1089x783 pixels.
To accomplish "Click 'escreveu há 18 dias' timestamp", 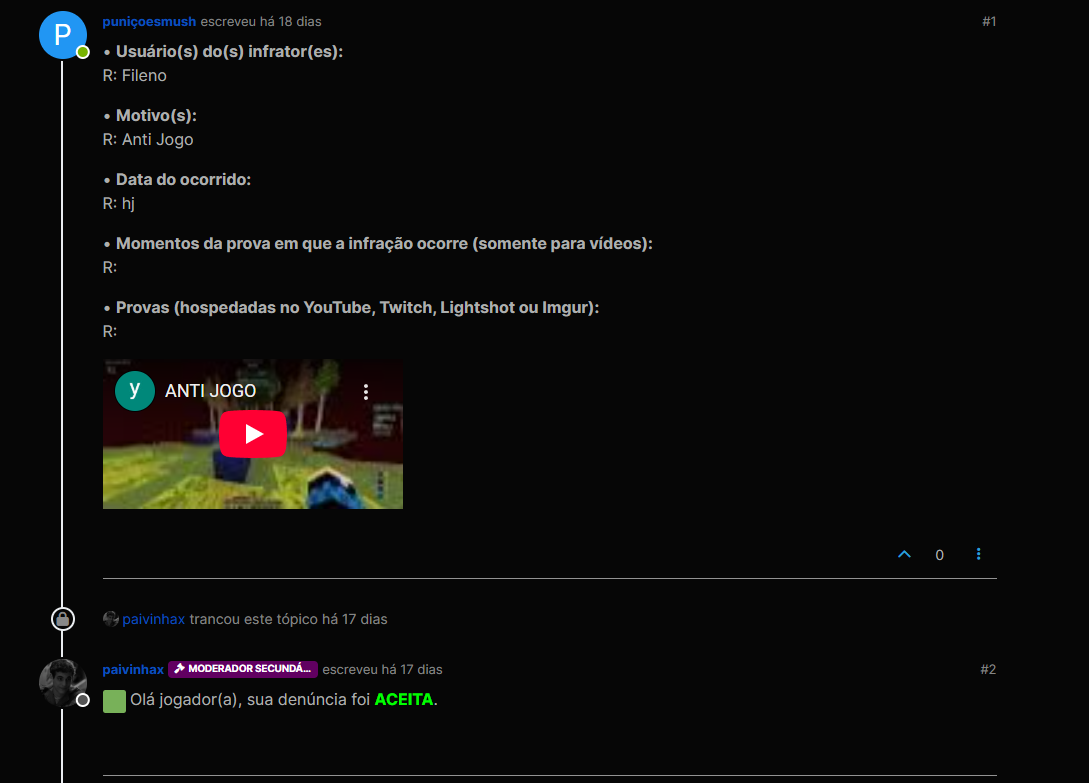I will coord(261,22).
